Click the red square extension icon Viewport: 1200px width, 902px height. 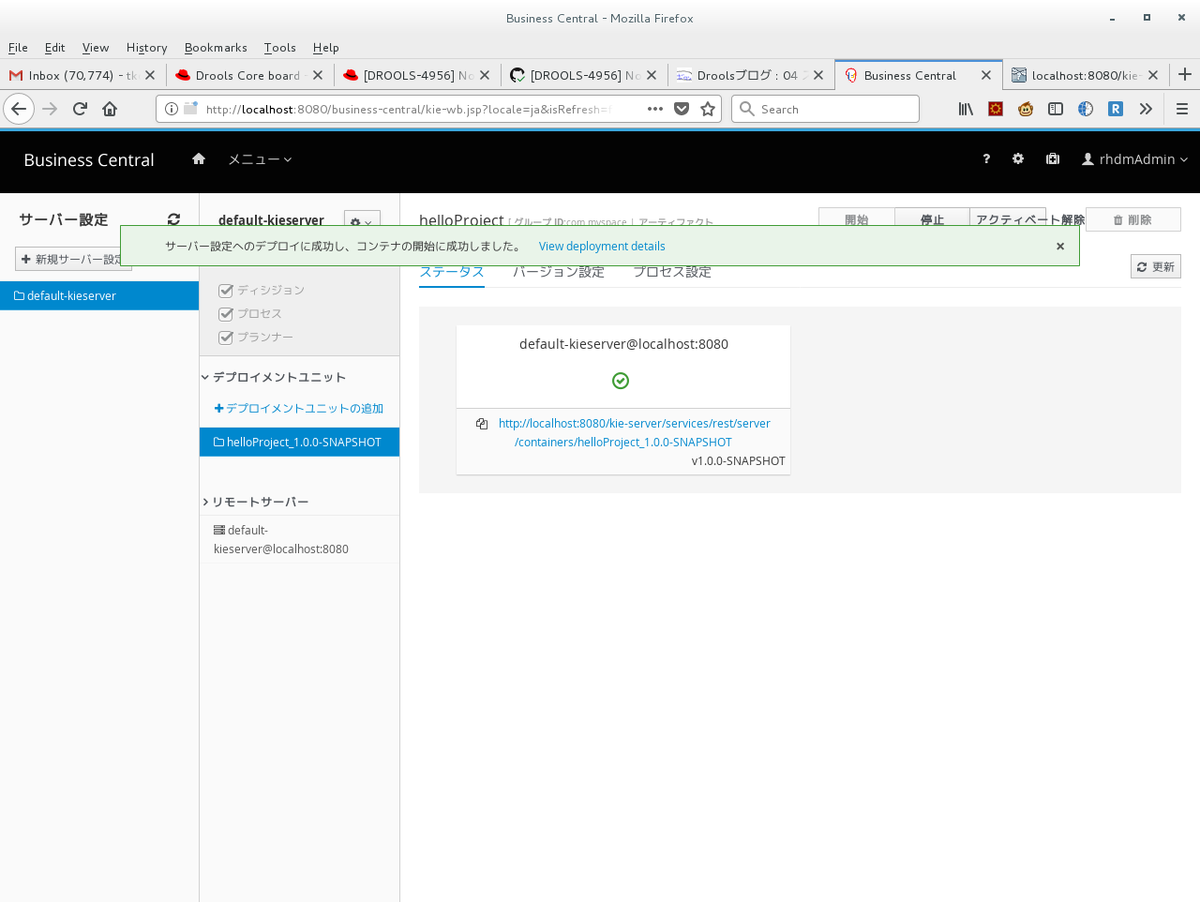[996, 109]
